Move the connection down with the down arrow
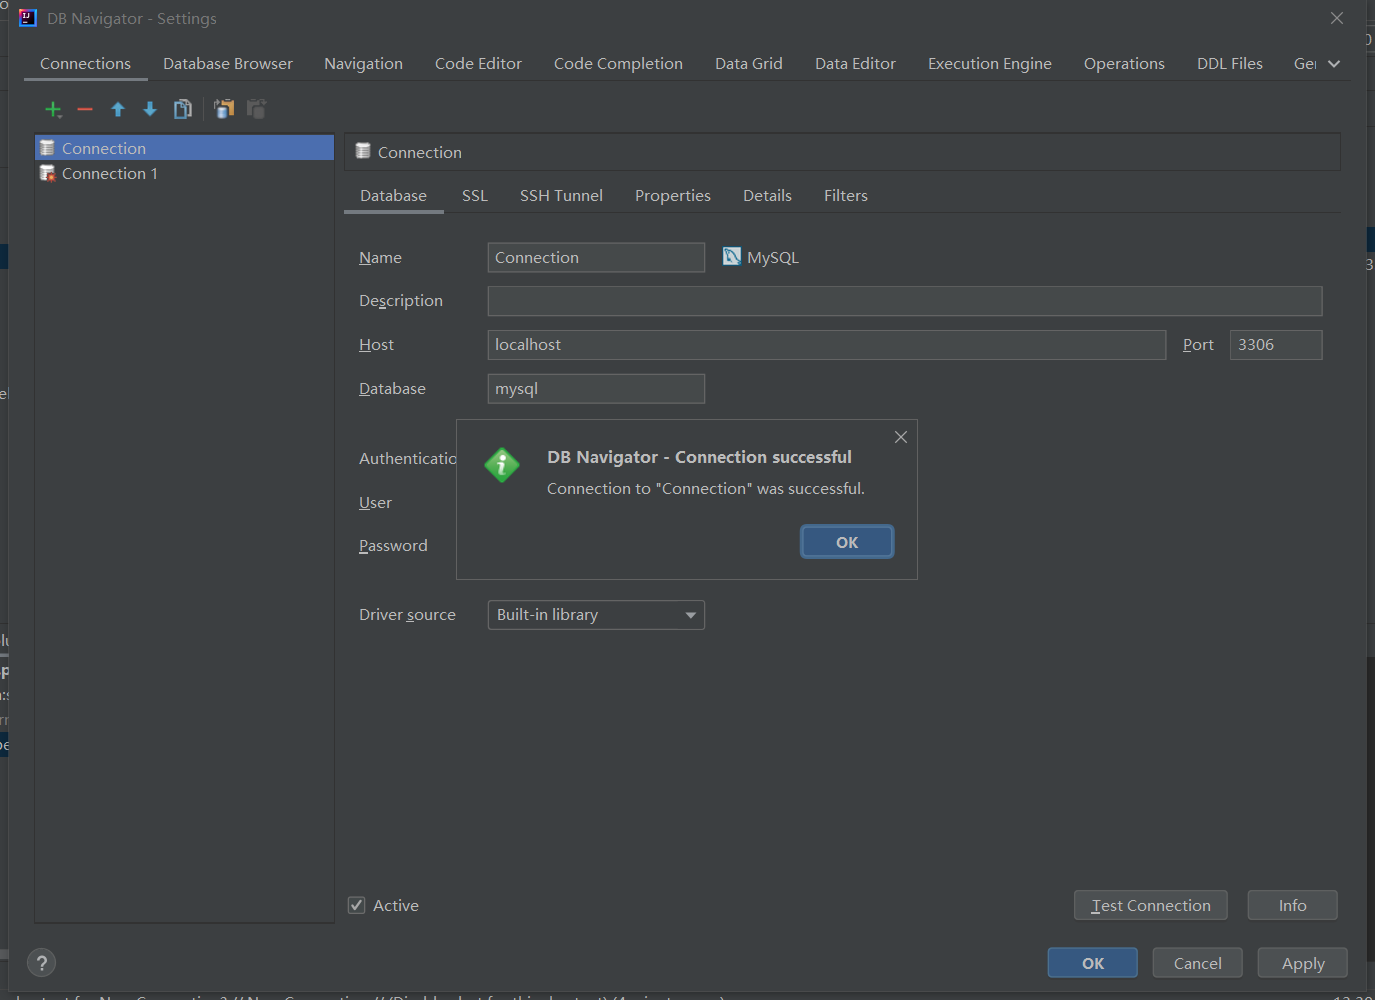Viewport: 1375px width, 1000px height. pyautogui.click(x=149, y=109)
